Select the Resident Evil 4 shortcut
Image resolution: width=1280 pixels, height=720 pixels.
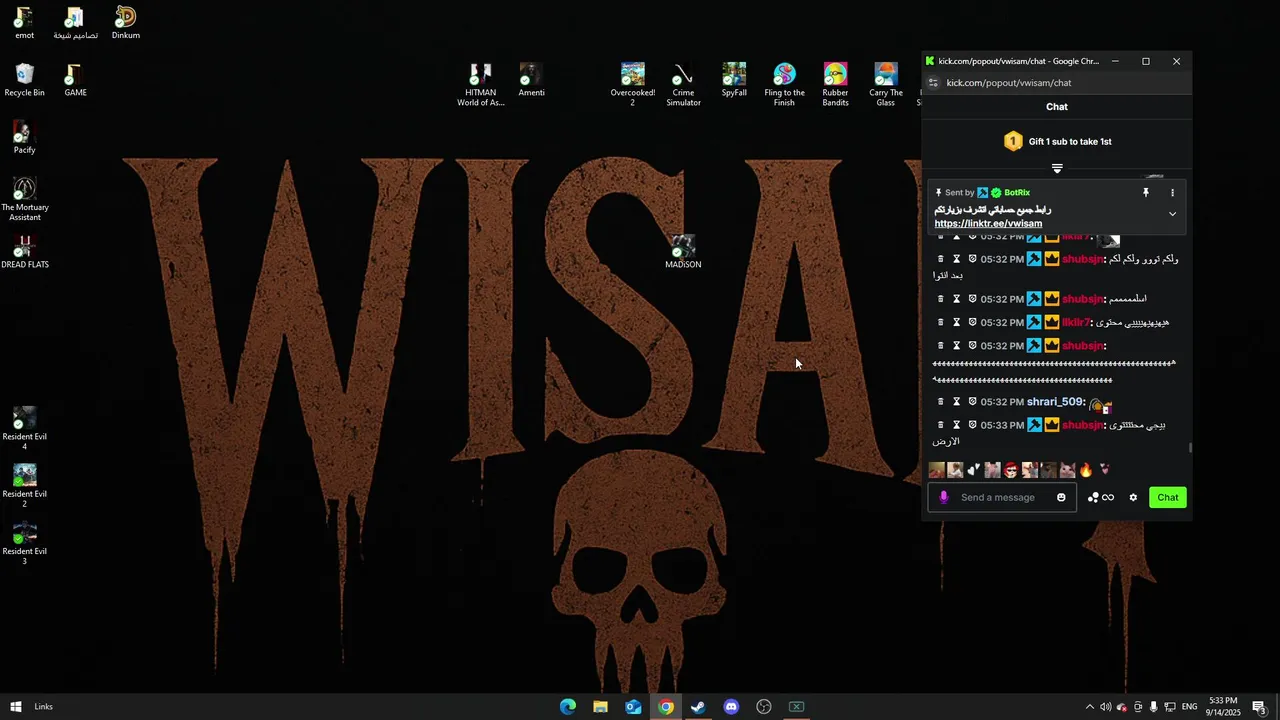click(x=25, y=428)
